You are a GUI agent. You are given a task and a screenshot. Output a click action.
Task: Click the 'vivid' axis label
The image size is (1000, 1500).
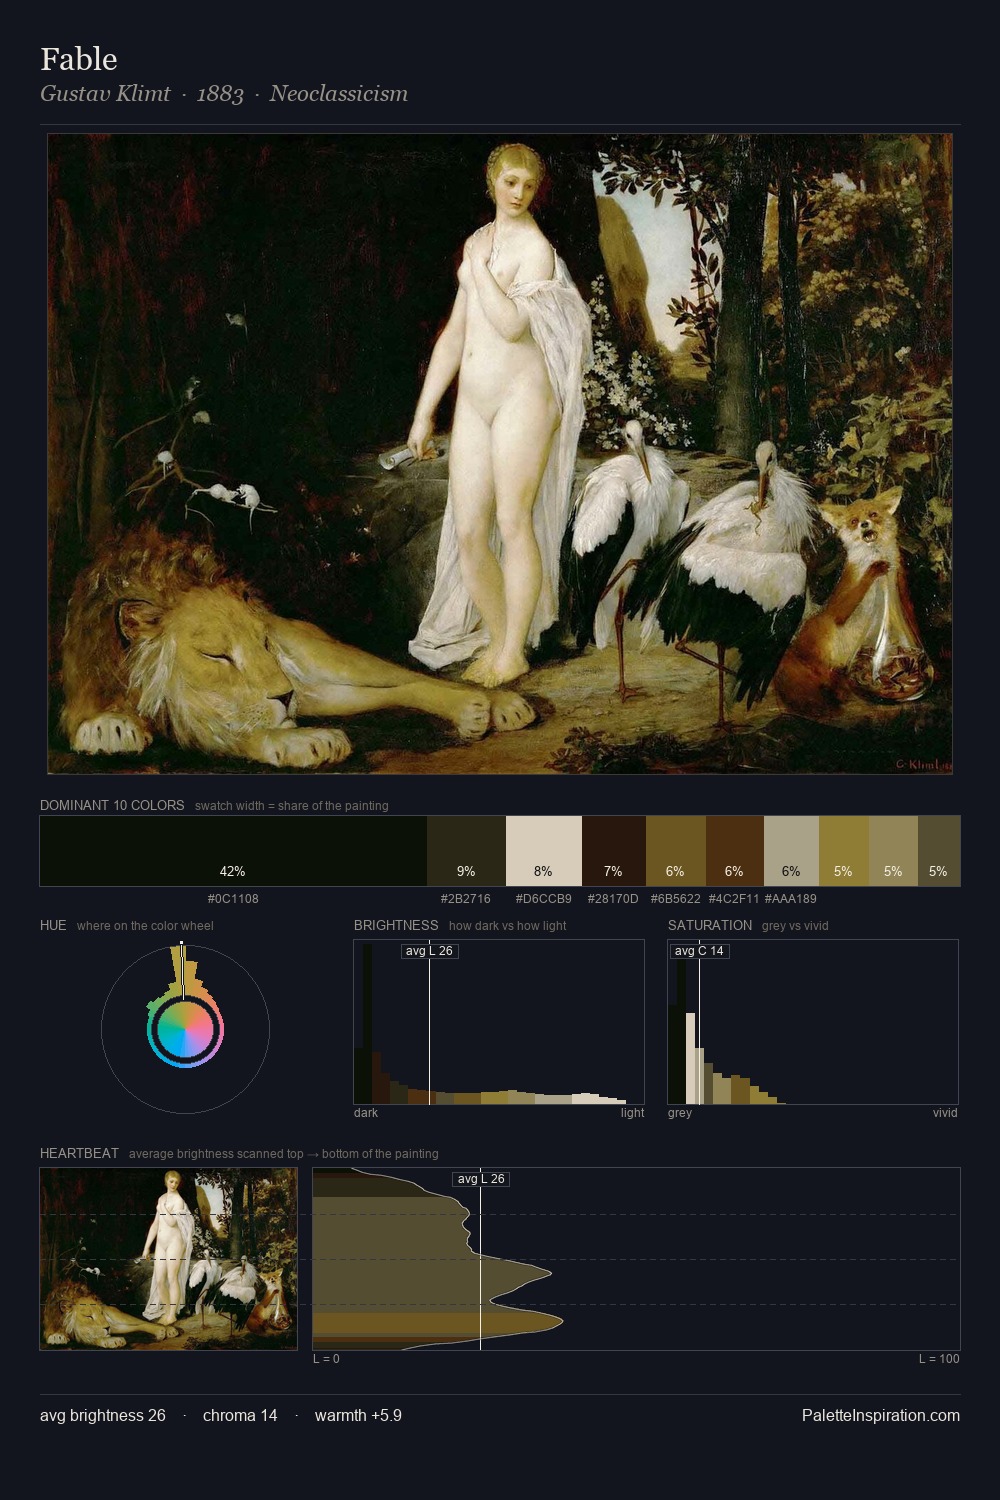pos(945,1113)
